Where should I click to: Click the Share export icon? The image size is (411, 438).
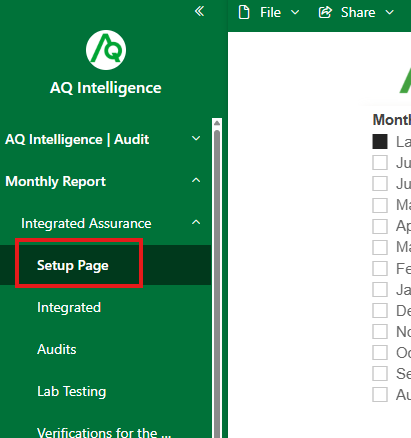(x=325, y=13)
